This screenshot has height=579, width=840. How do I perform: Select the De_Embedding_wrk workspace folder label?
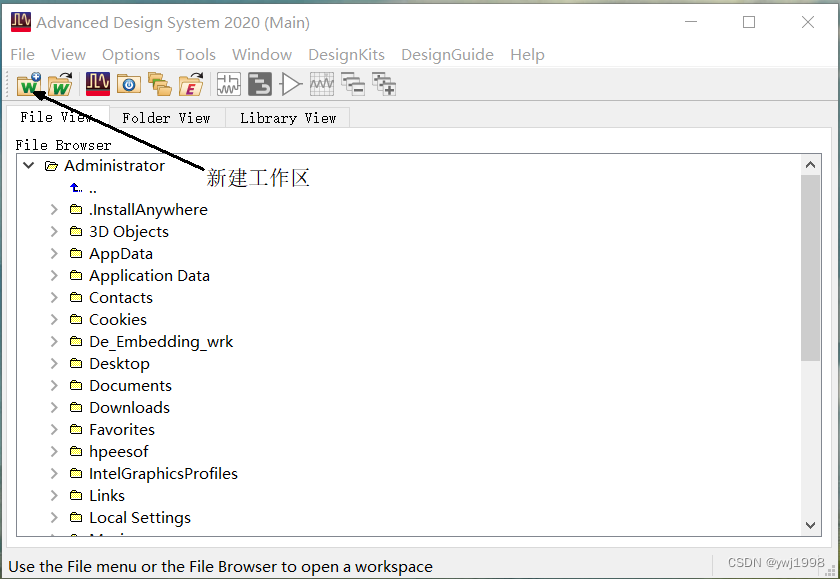pos(161,342)
